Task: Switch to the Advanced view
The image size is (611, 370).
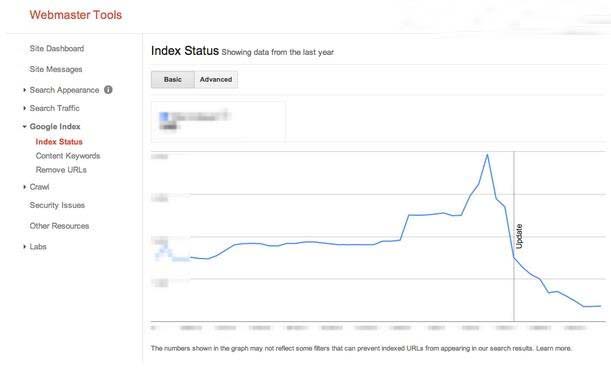Action: 216,79
